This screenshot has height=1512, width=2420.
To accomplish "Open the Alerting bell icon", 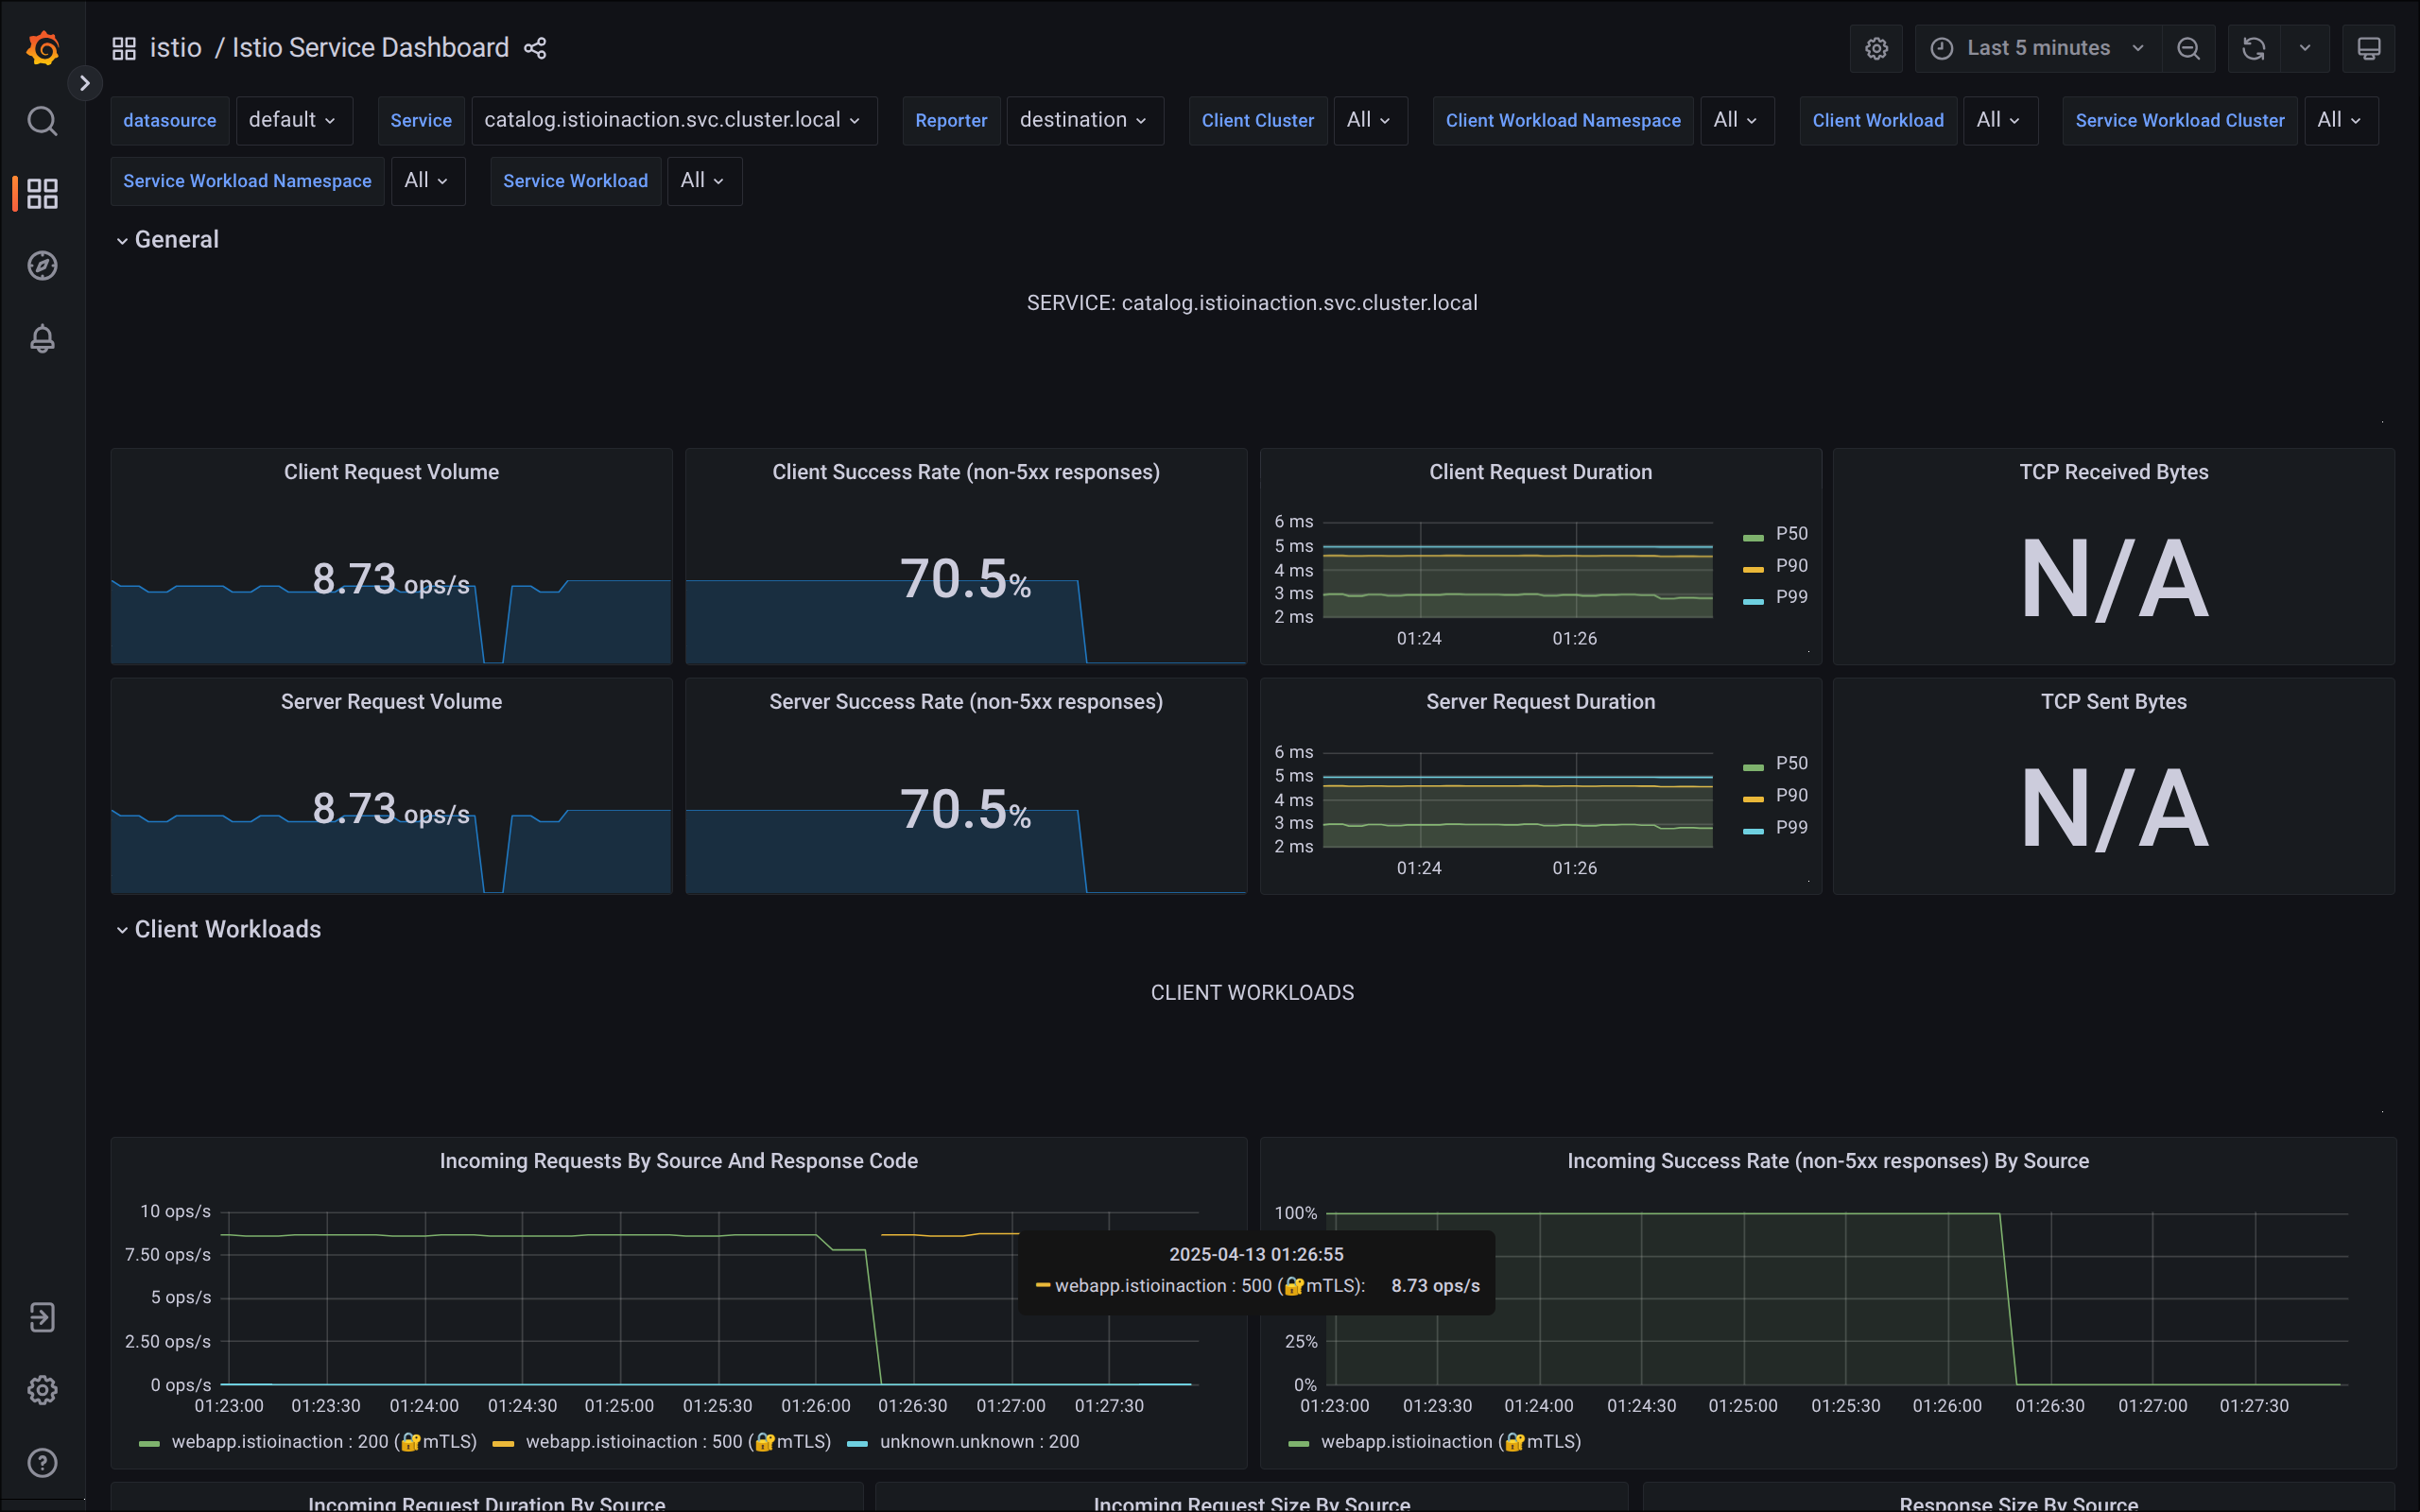I will point(42,339).
